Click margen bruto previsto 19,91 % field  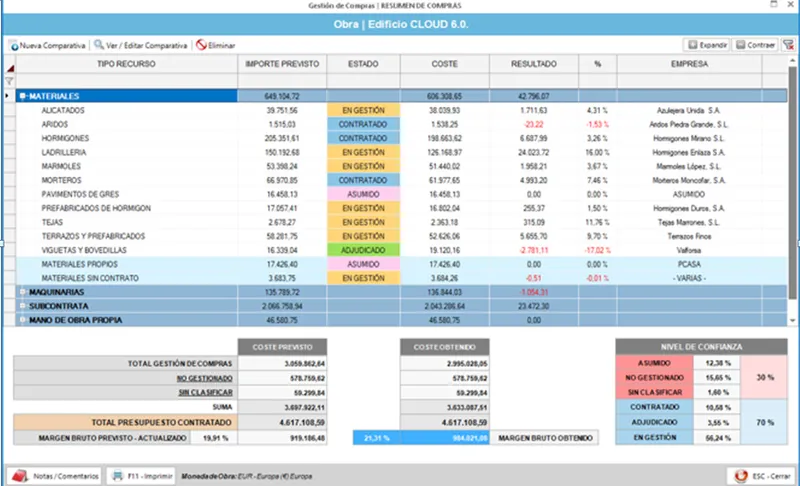(x=214, y=438)
